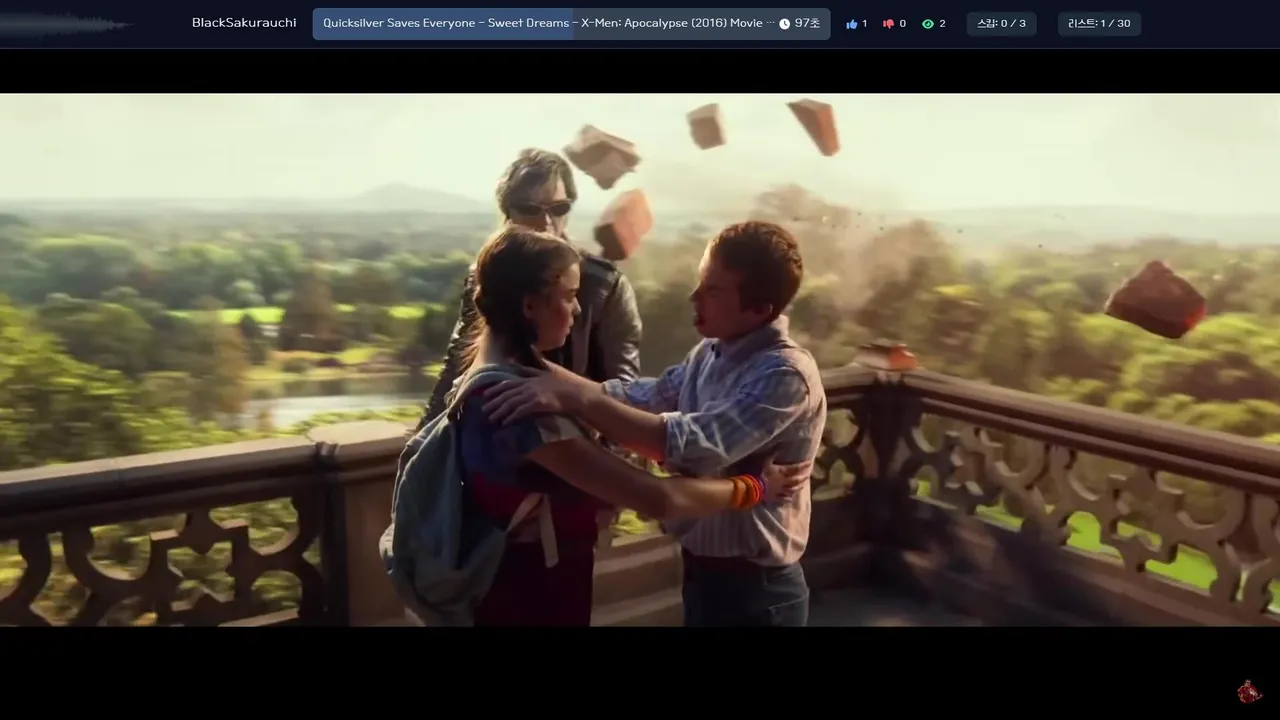Click the small red icon at bottom-right corner

(x=1249, y=691)
